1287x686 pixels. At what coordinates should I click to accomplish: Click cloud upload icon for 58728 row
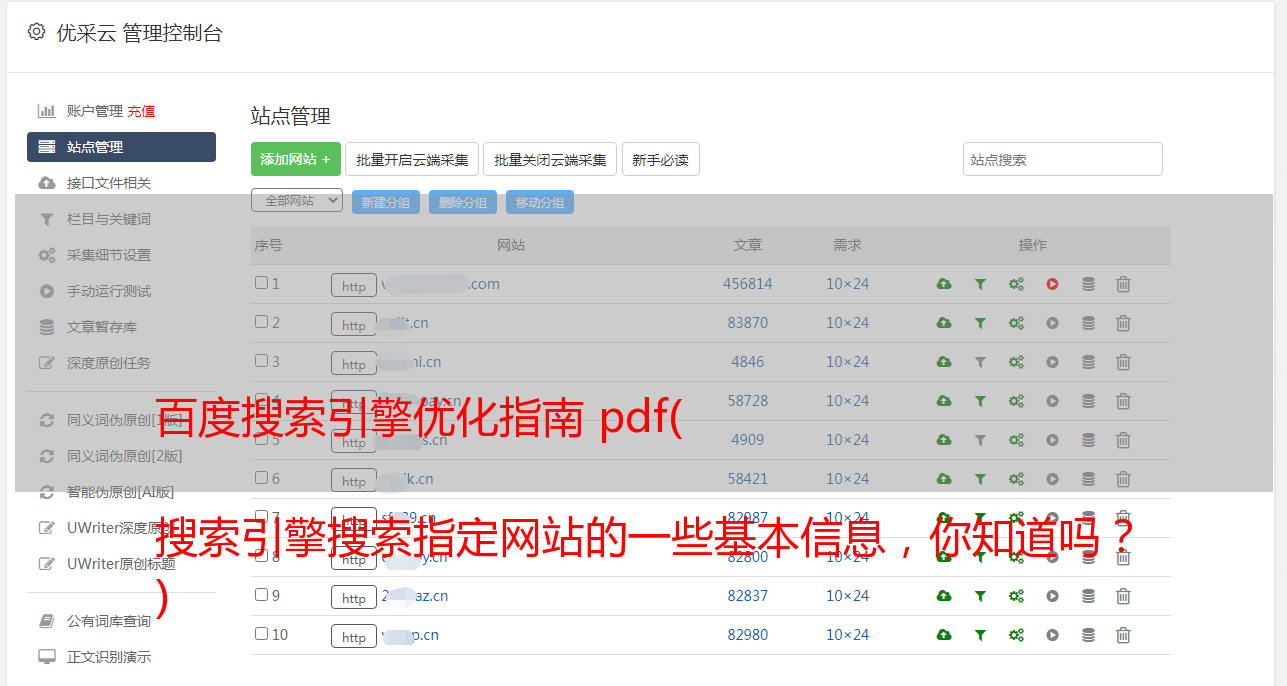944,401
